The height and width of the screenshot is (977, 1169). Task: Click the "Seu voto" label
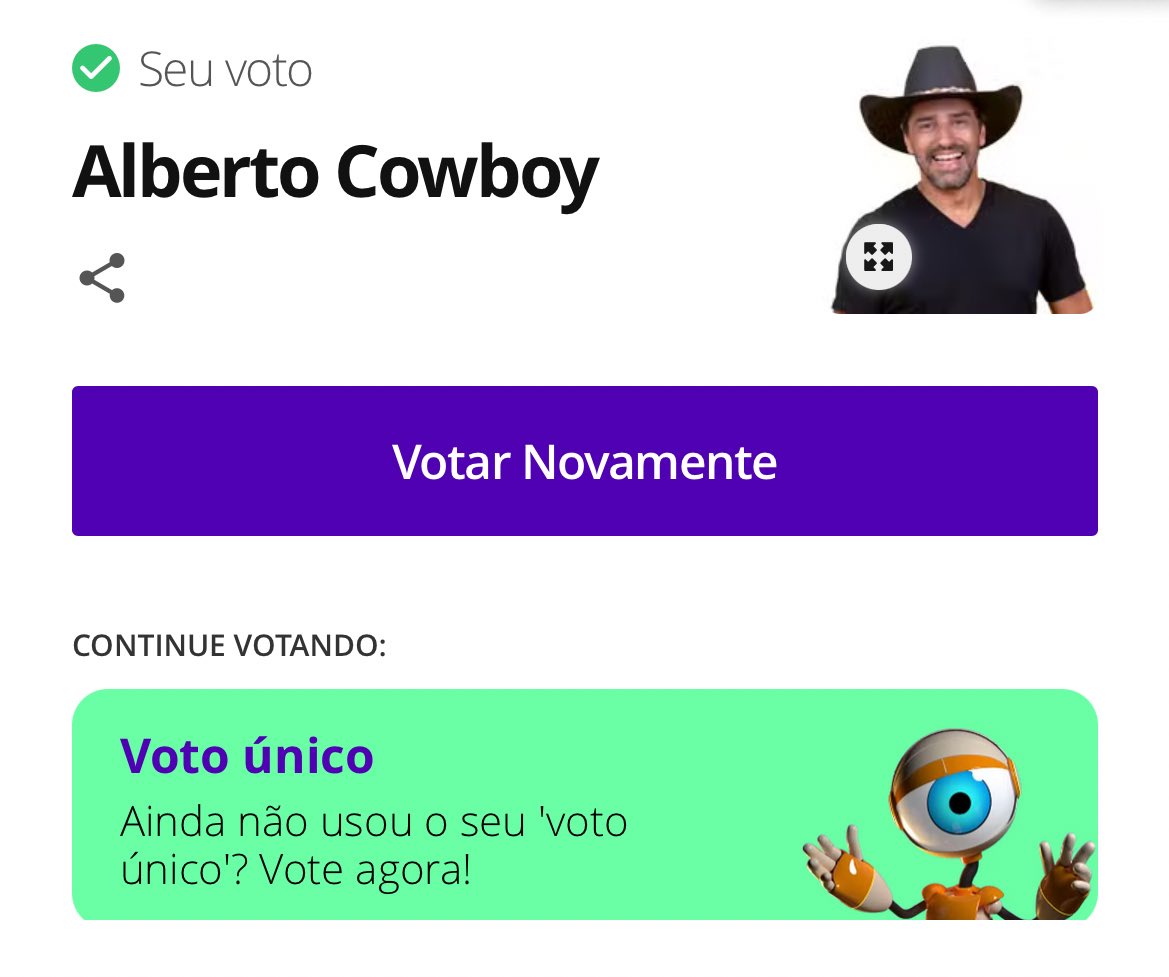click(225, 70)
